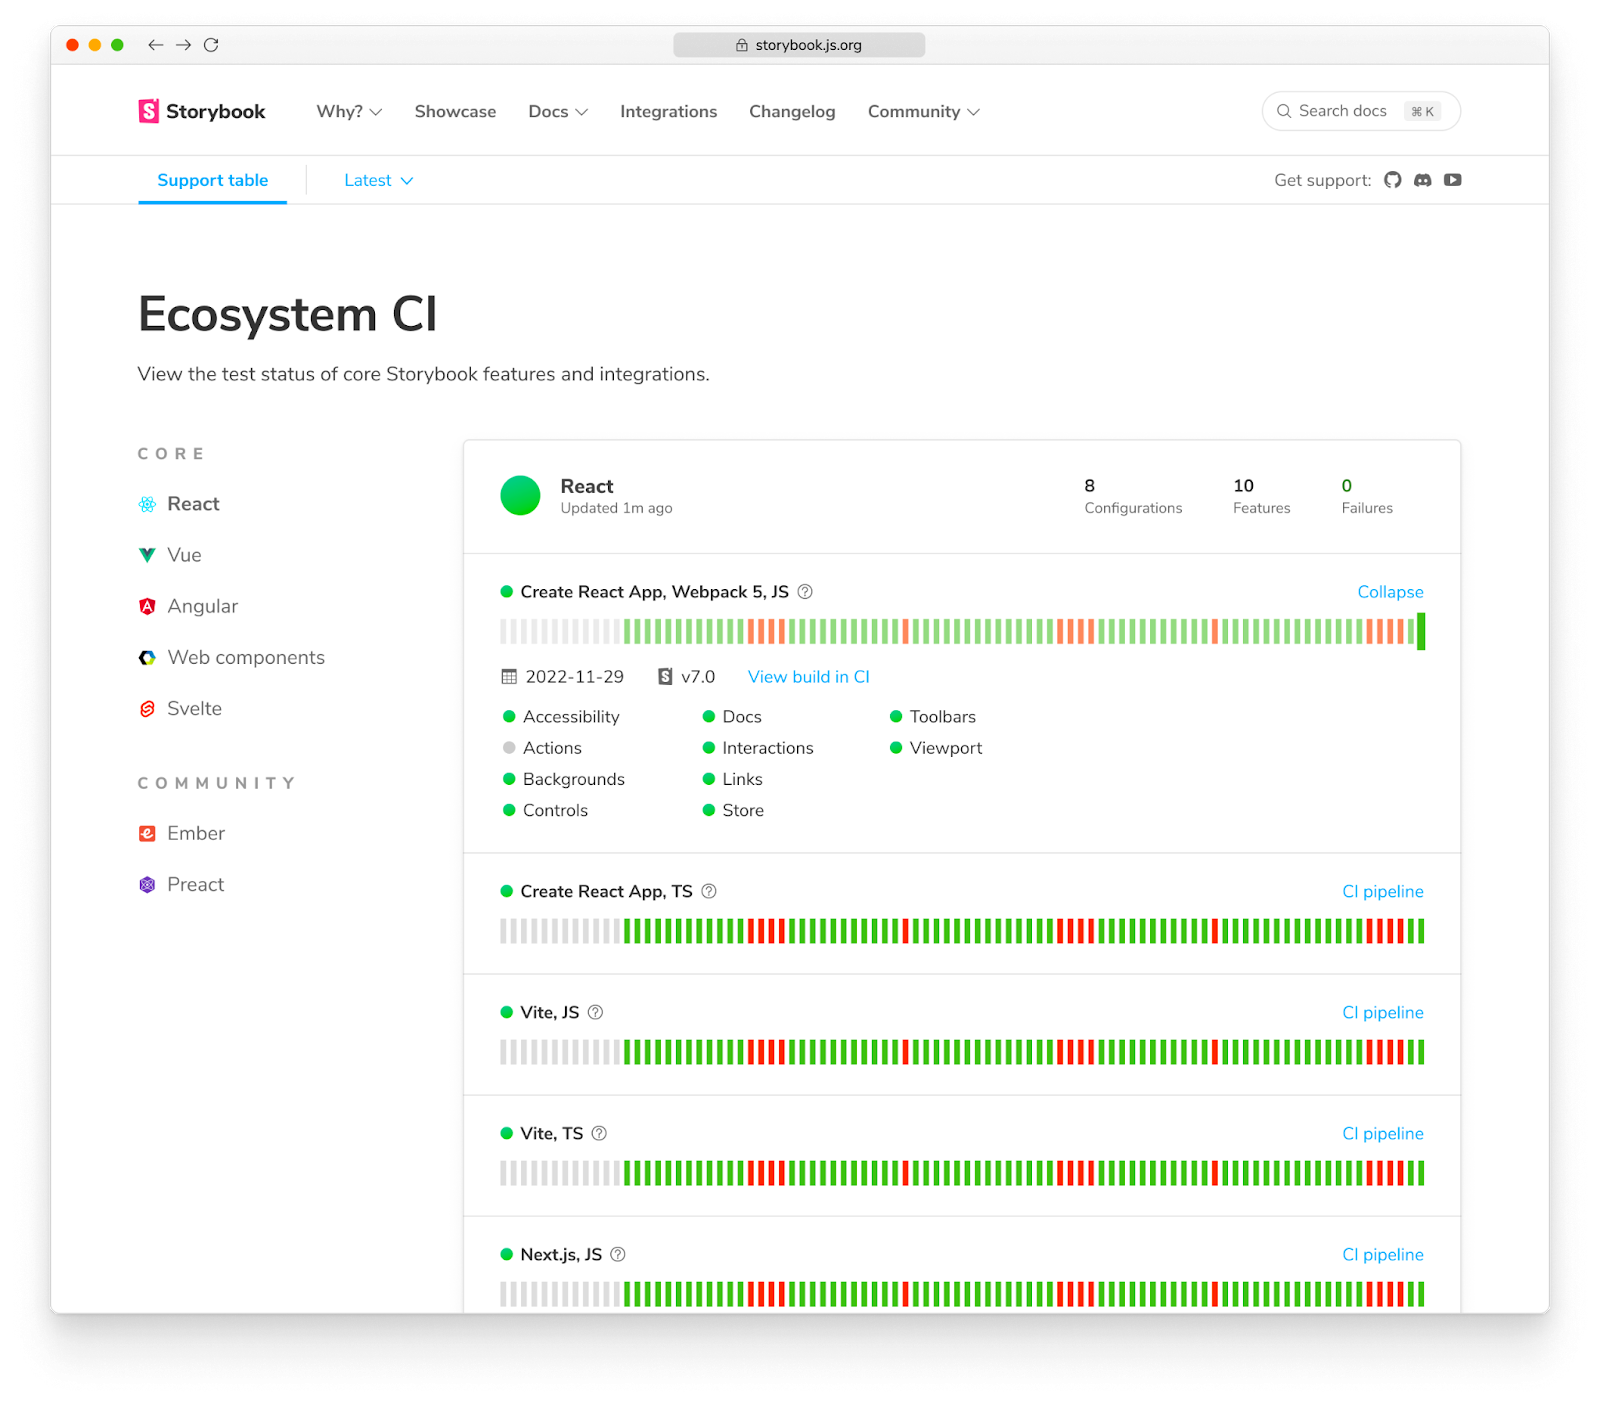Click the calendar icon next to 2022-11-29
This screenshot has height=1403, width=1600.
coord(509,677)
